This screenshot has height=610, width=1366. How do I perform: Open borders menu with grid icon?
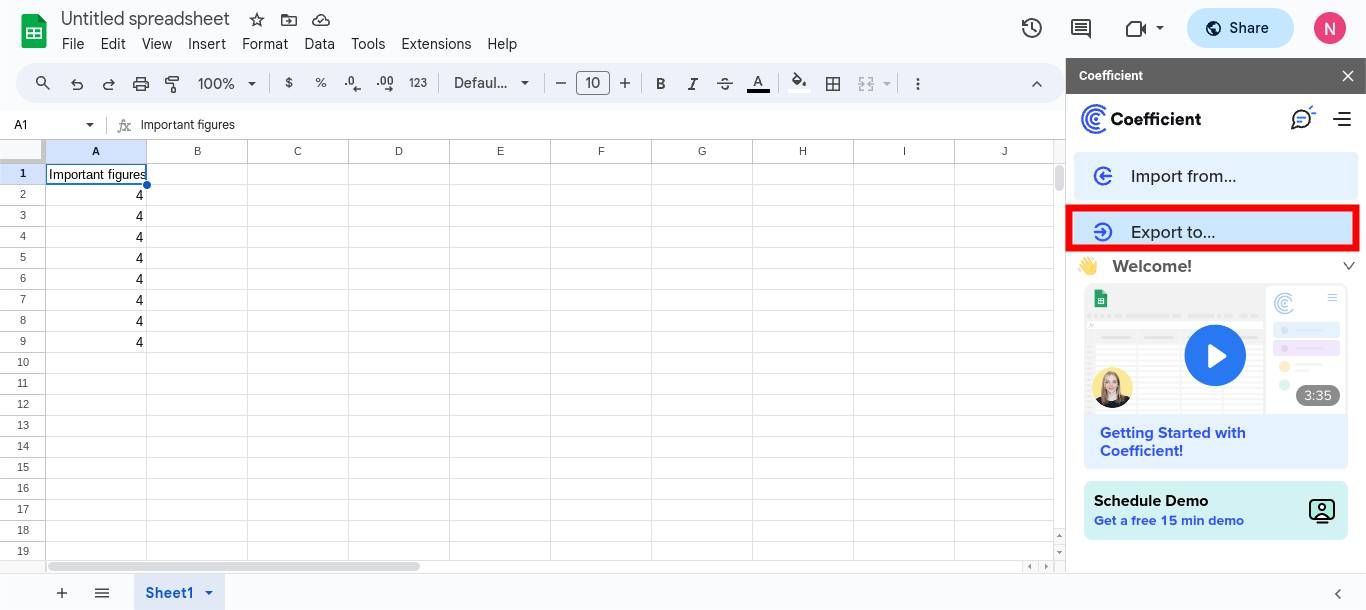coord(833,83)
